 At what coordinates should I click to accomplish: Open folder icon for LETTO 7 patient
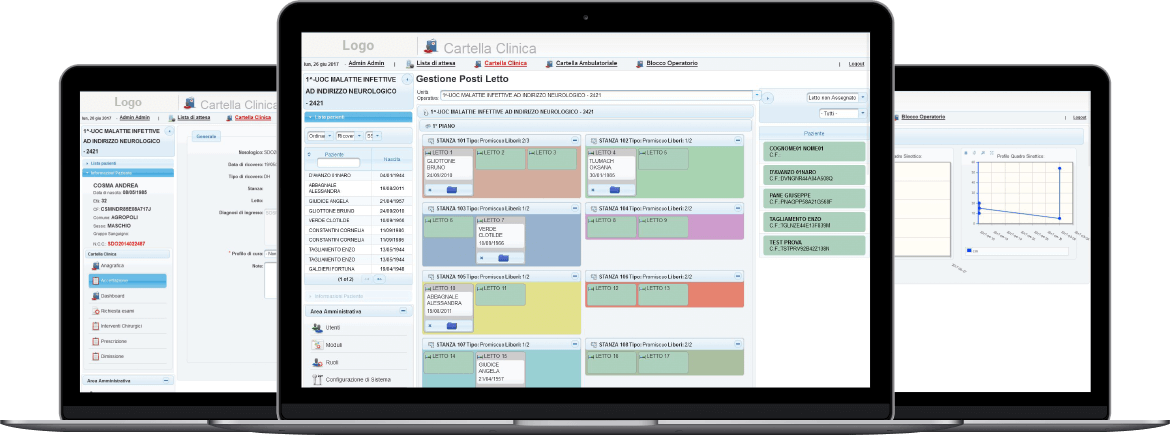[503, 258]
